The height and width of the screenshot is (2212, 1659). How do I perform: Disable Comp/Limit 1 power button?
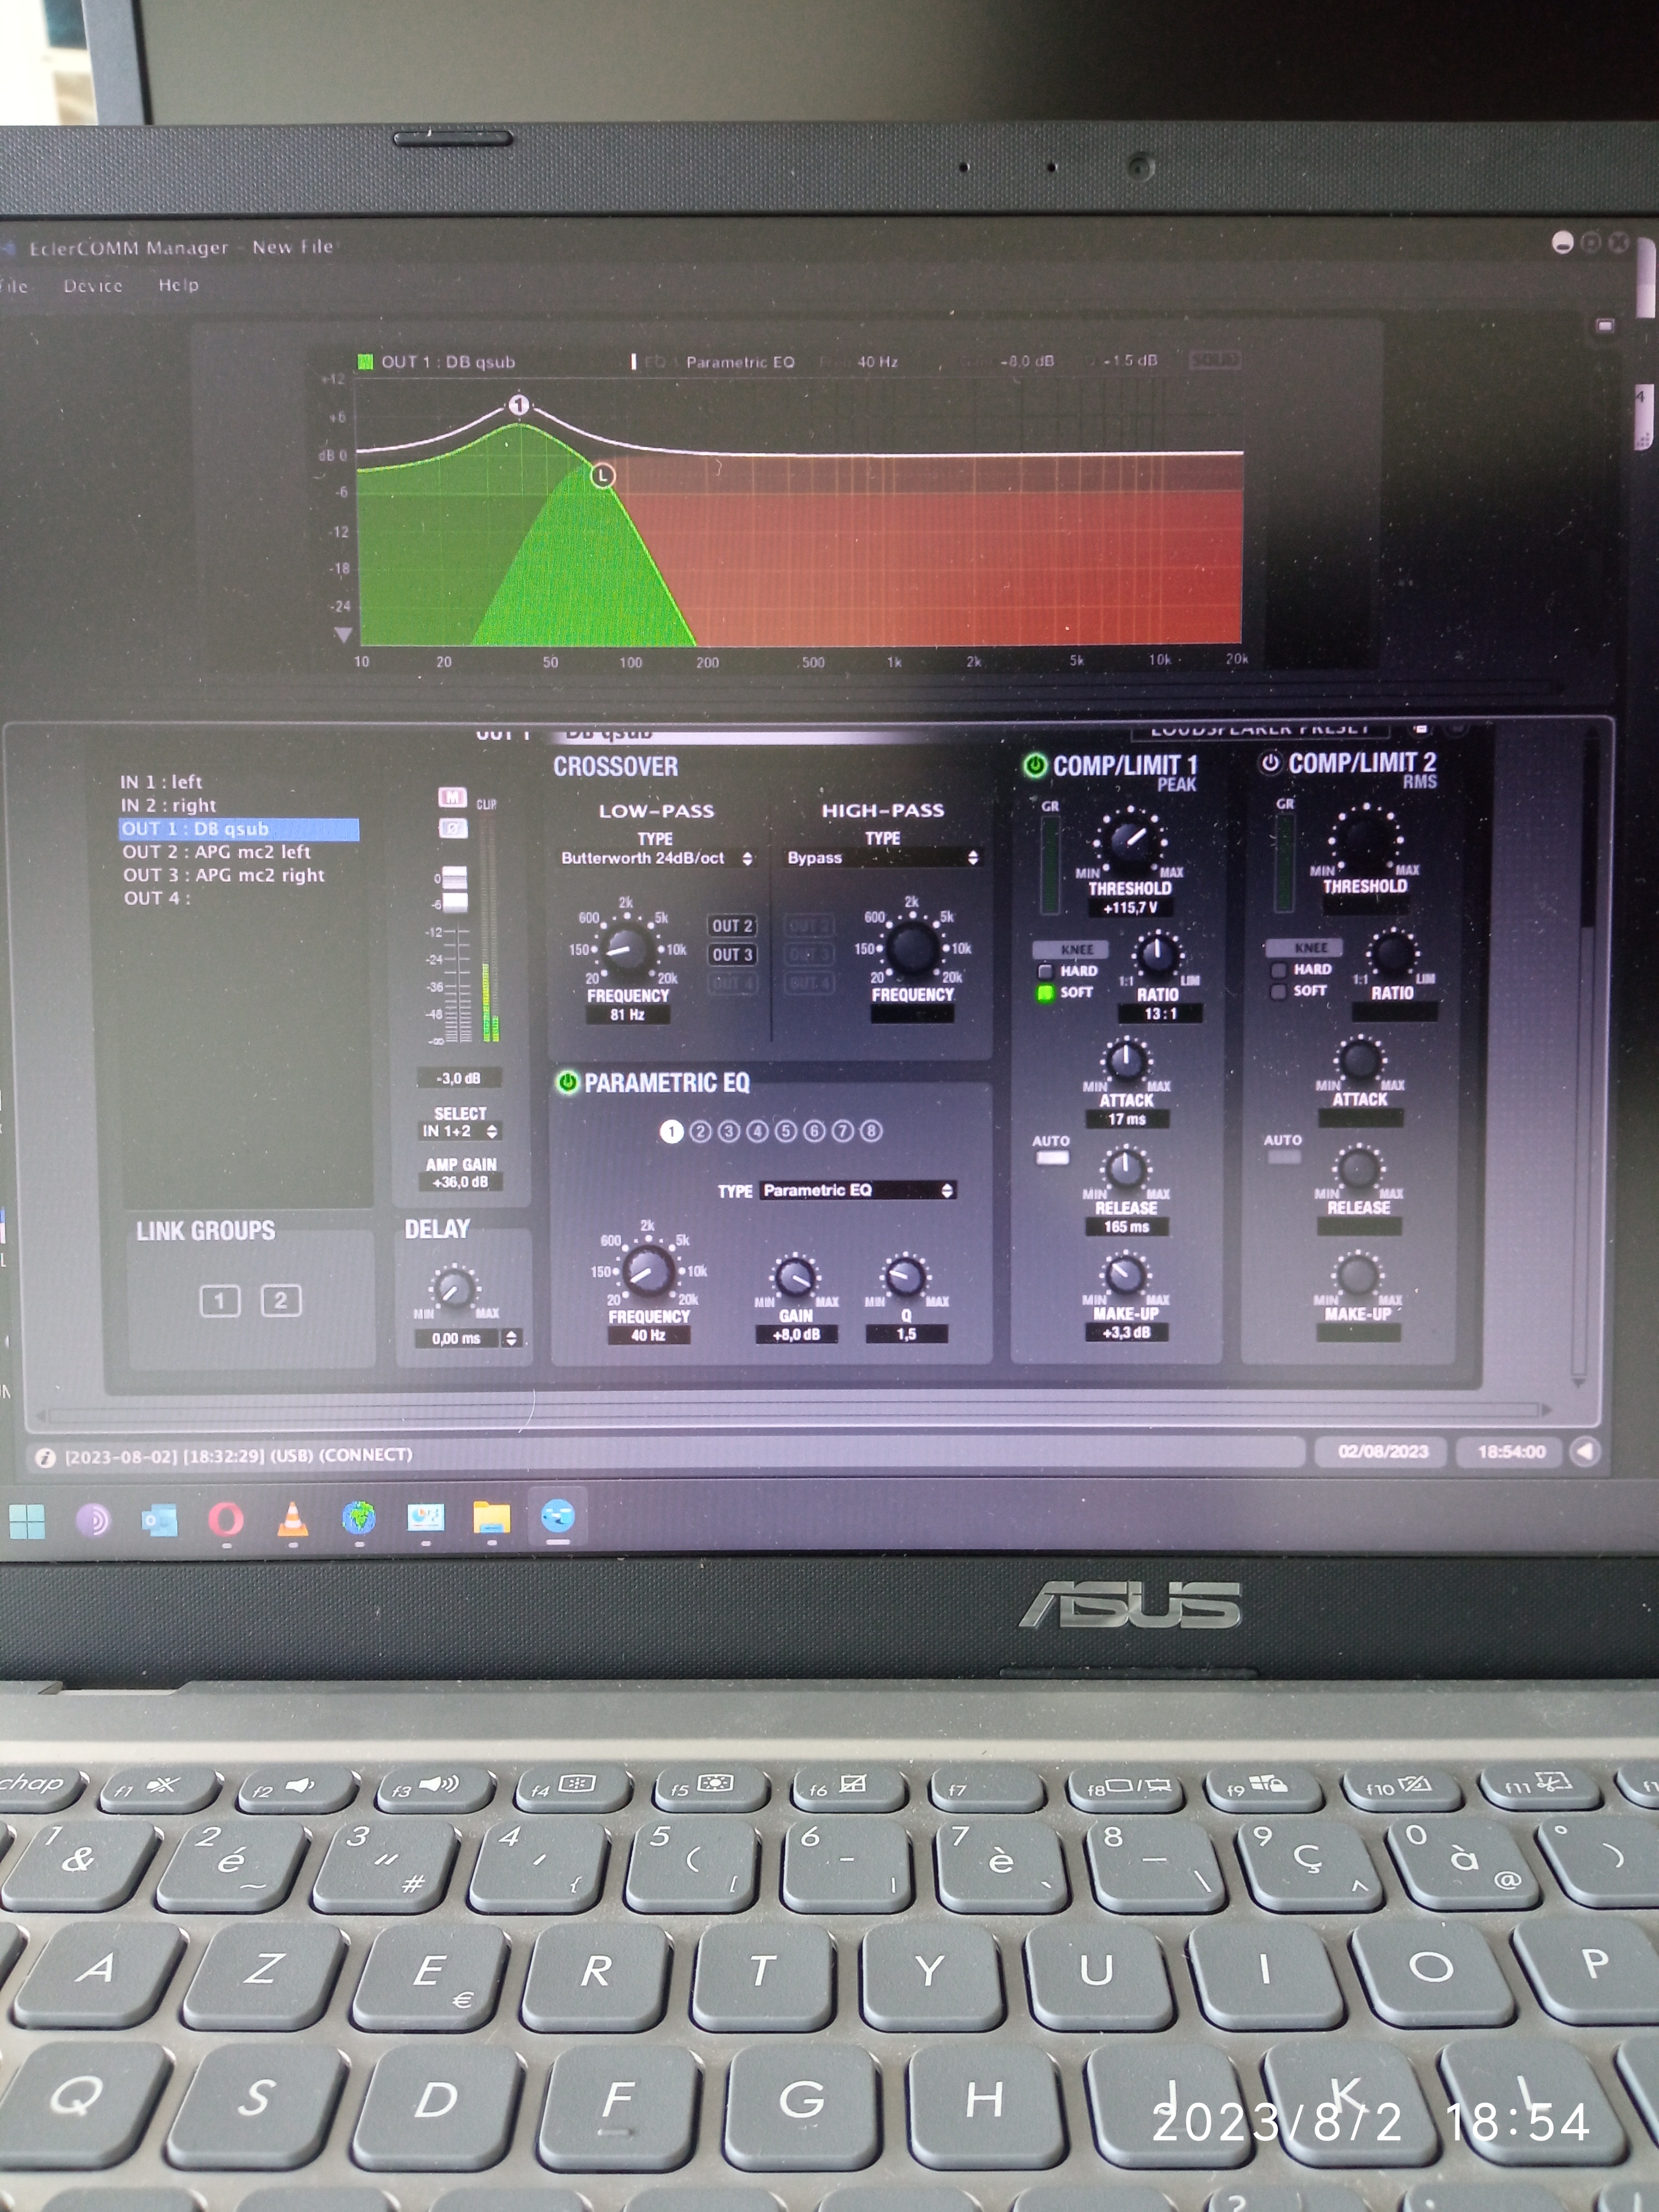[x=1035, y=766]
